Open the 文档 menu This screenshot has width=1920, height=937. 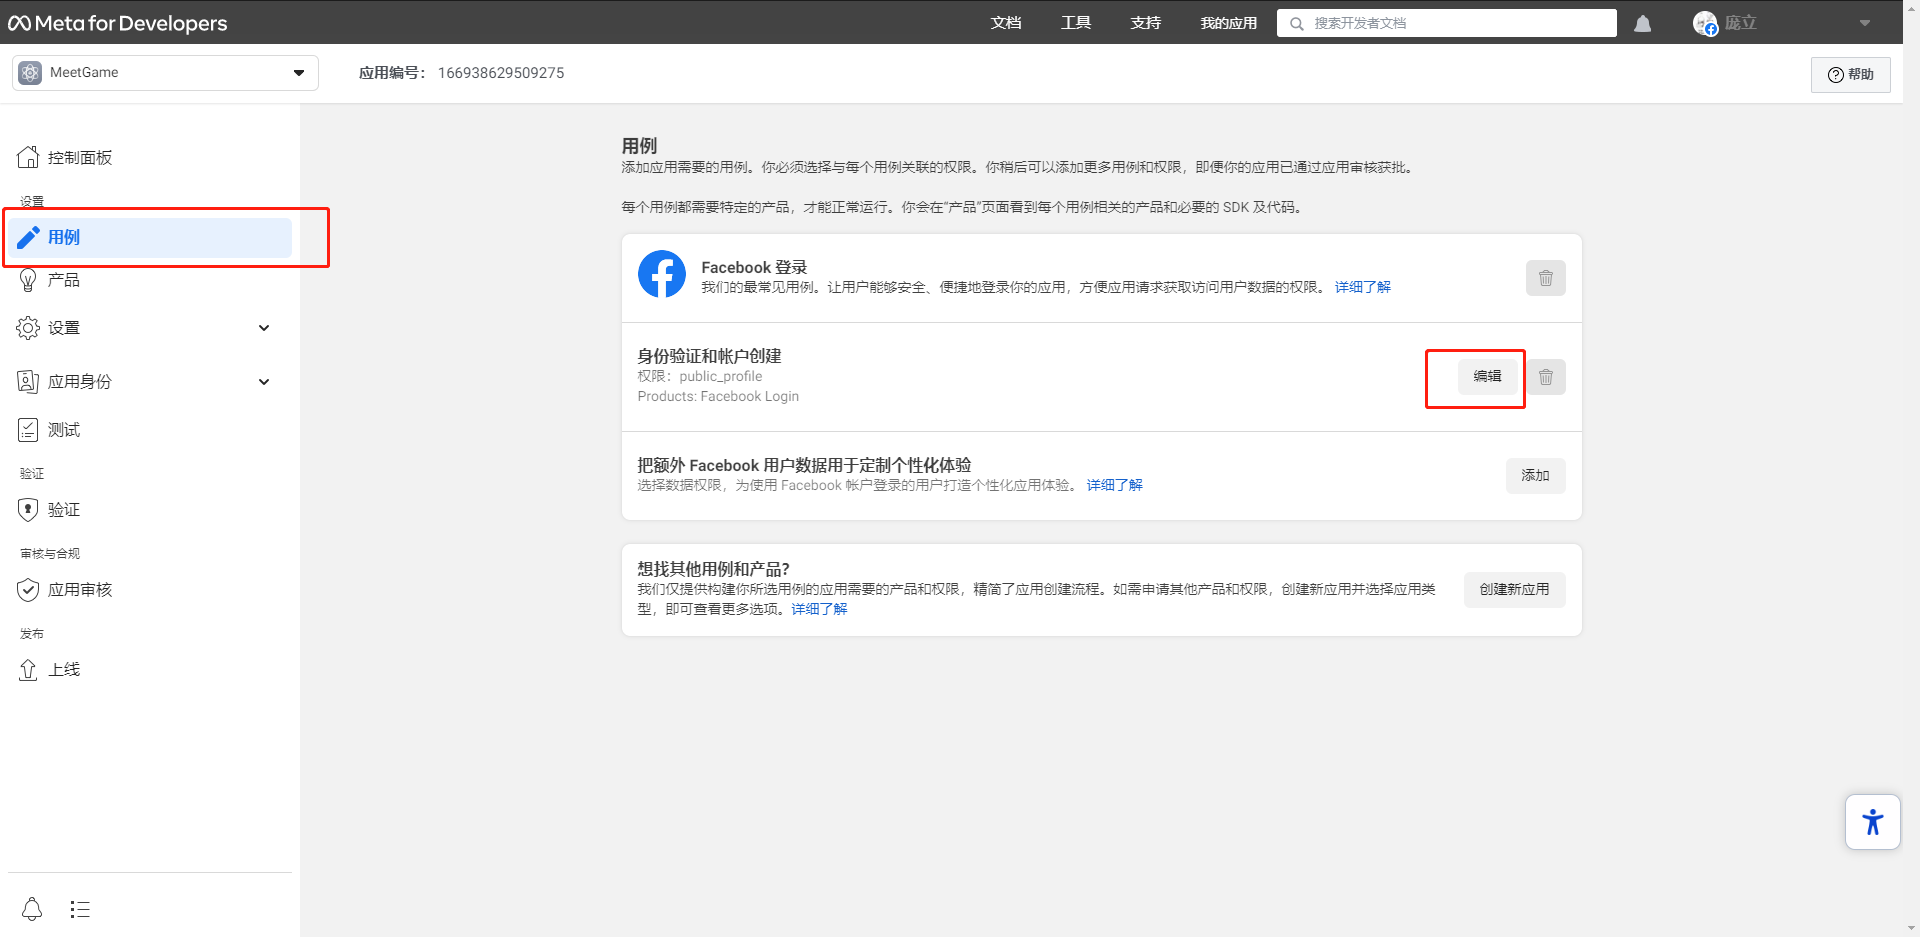1006,23
